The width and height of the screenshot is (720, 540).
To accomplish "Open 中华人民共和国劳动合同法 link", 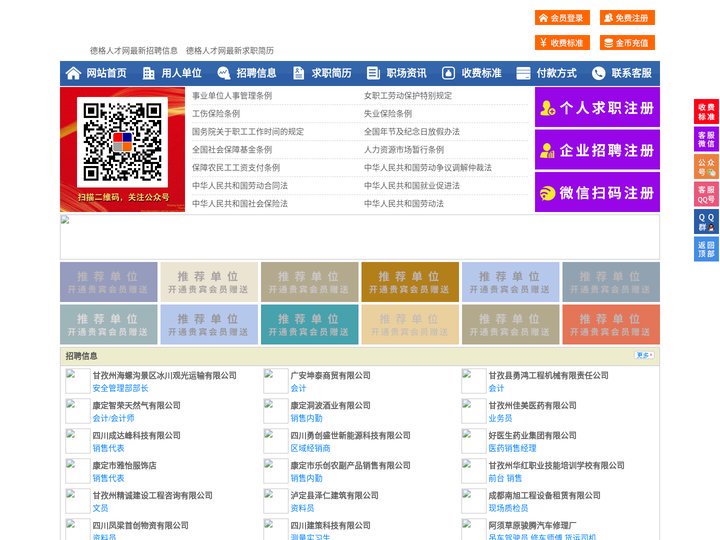I will pyautogui.click(x=240, y=186).
